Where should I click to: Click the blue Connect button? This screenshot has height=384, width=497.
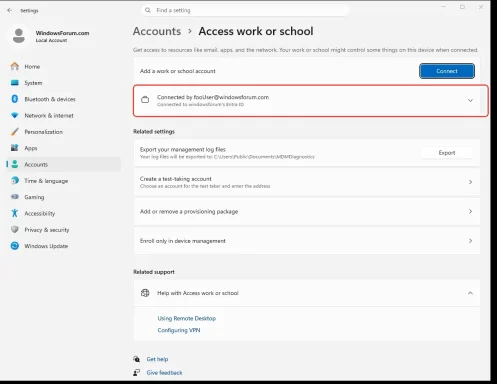(x=447, y=71)
